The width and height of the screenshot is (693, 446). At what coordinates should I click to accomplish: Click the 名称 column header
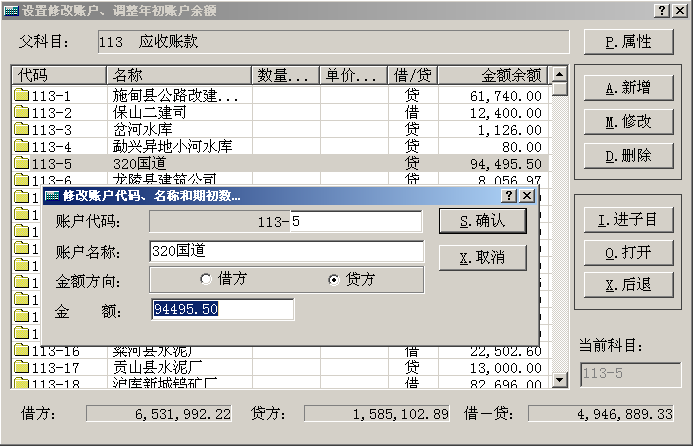coord(178,76)
